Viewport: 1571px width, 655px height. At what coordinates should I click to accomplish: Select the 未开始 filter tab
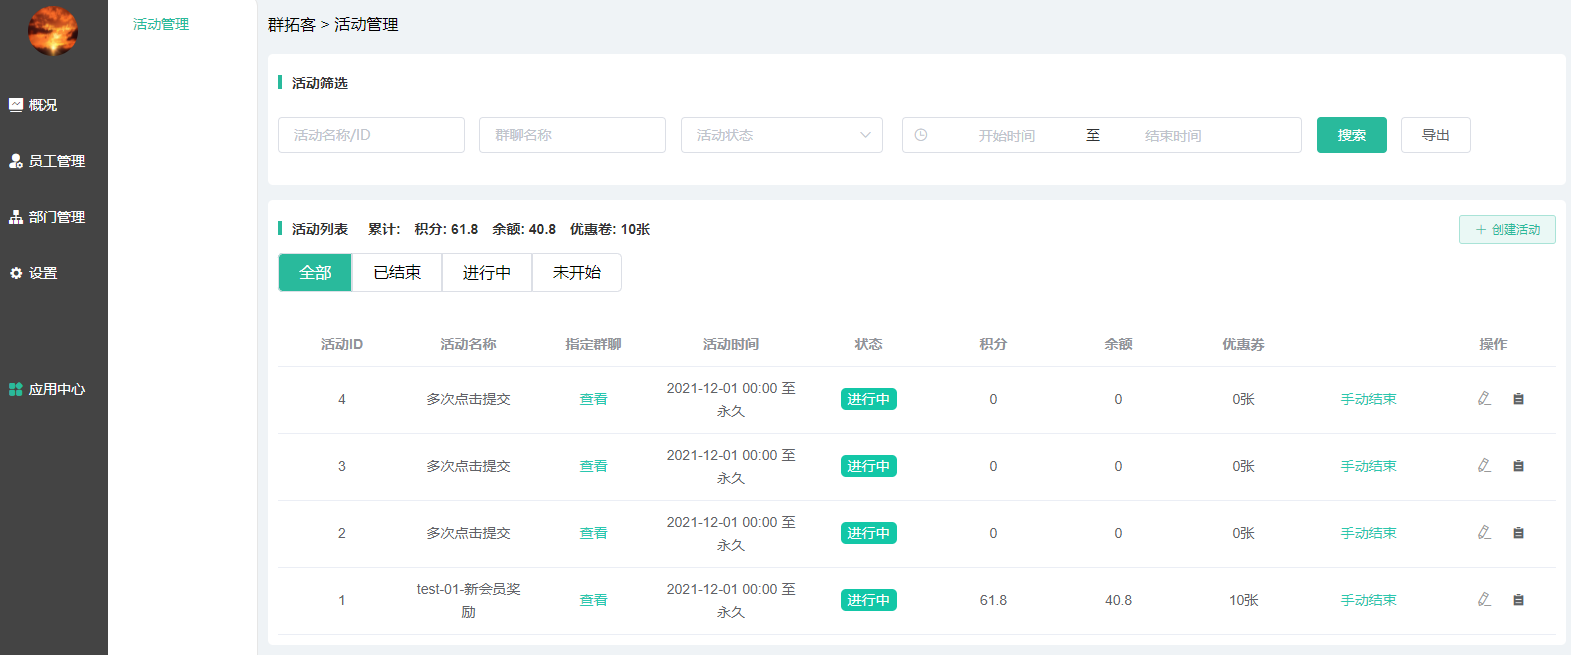pyautogui.click(x=577, y=272)
